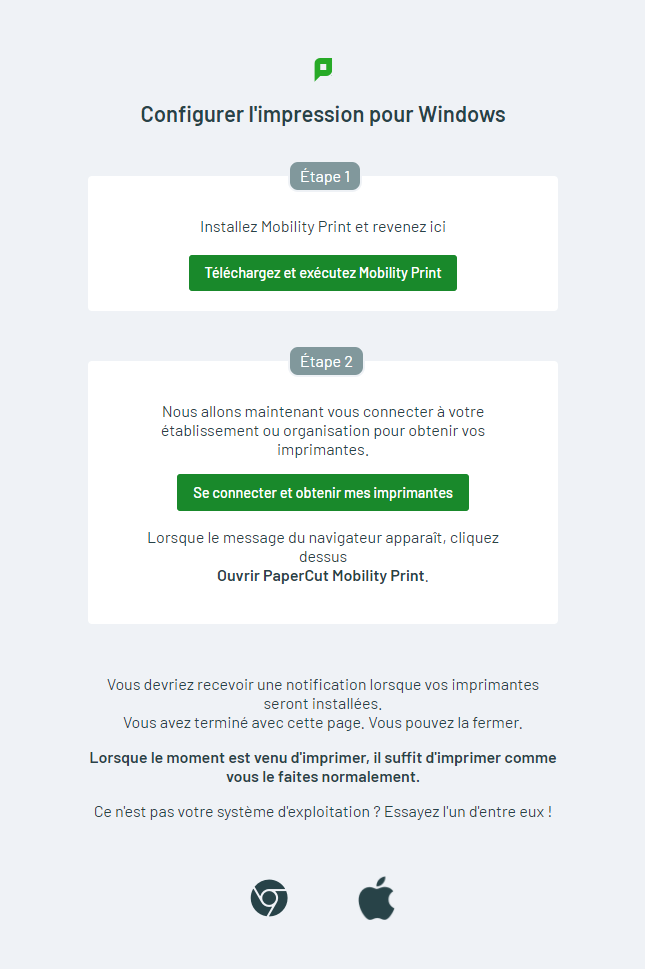645x969 pixels.
Task: Click the paragraph starting Nous allons maintenant
Action: tap(323, 431)
